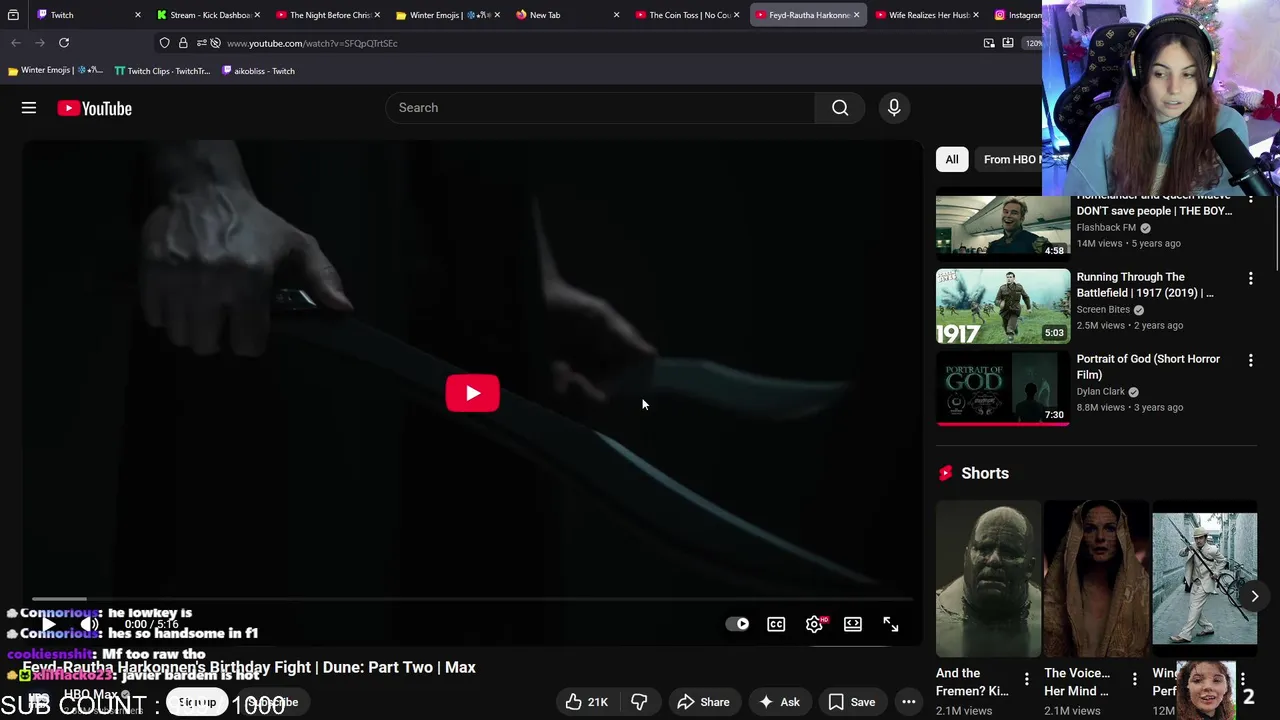
Task: Open more actions (three dots) under video
Action: 909,702
